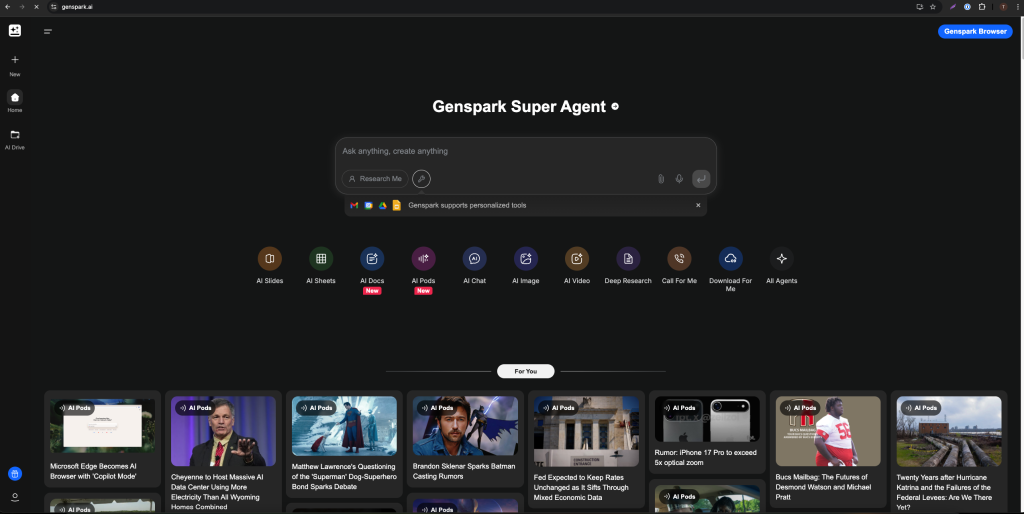Click AI Pods badge on the Cheyenne card
Image resolution: width=1024 pixels, height=514 pixels.
(195, 408)
